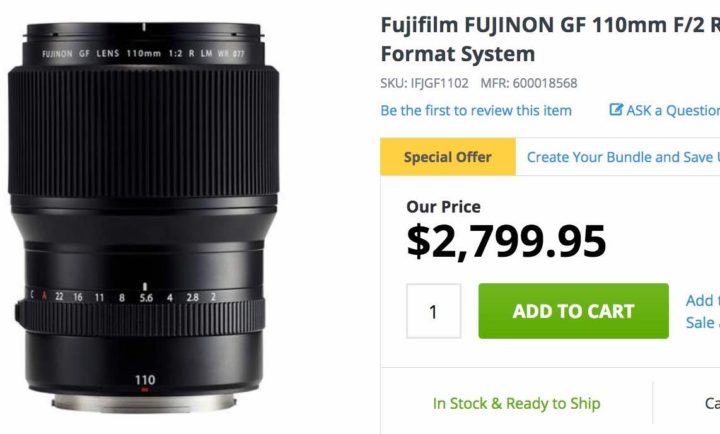This screenshot has height=434, width=720.
Task: Select the MFR number 600018568
Action: pos(545,83)
